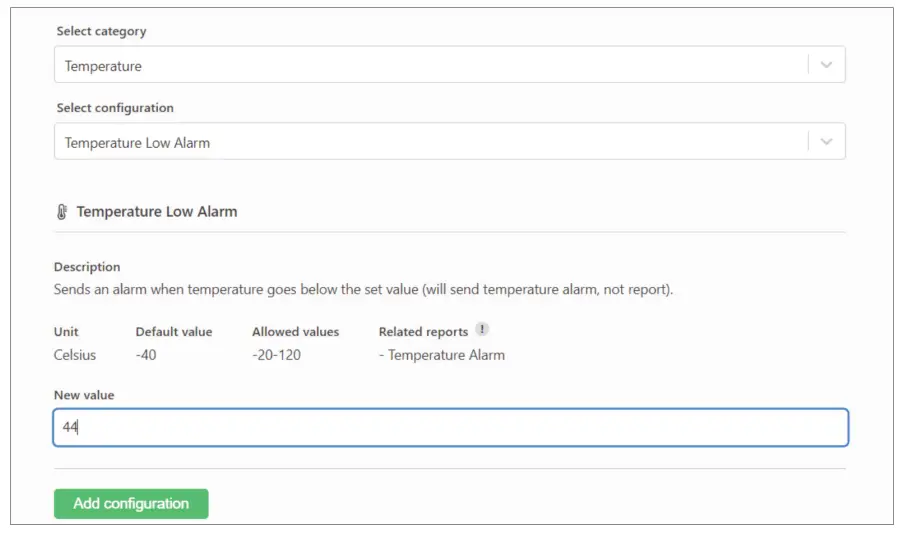This screenshot has width=904, height=533.
Task: Expand the Select category chevron arrow
Action: [x=826, y=65]
